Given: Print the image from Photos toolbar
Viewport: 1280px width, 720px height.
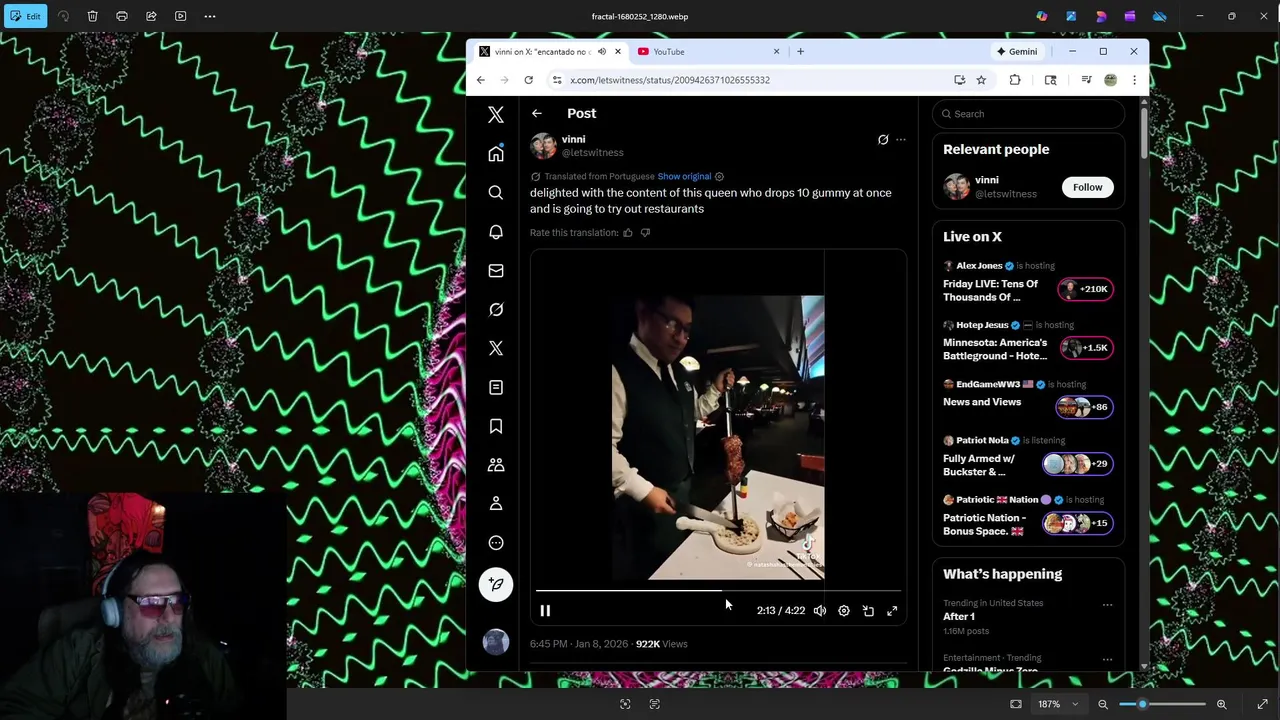Looking at the screenshot, I should pyautogui.click(x=122, y=16).
